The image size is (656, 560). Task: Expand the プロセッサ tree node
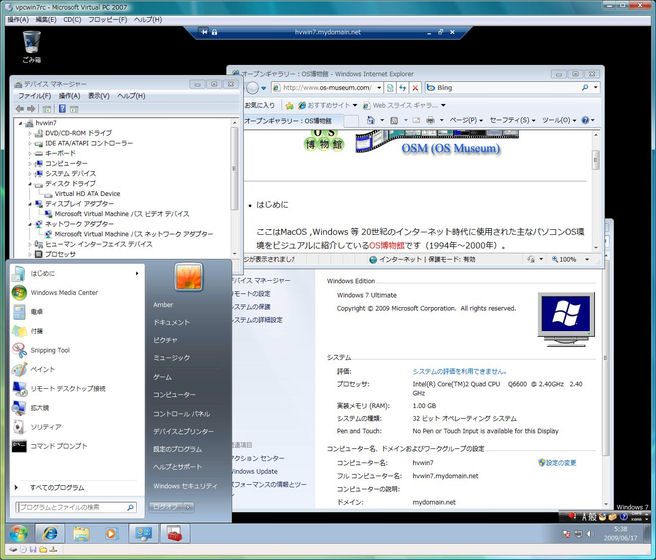tap(30, 254)
